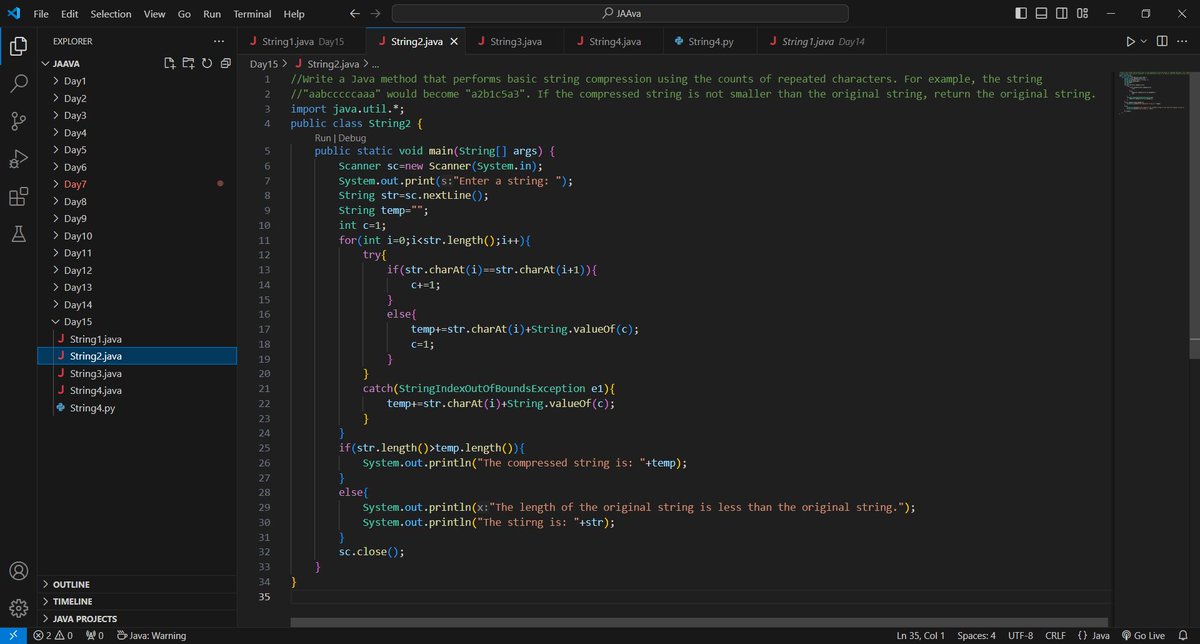Expand the TIMELINE section
1200x644 pixels.
137,601
